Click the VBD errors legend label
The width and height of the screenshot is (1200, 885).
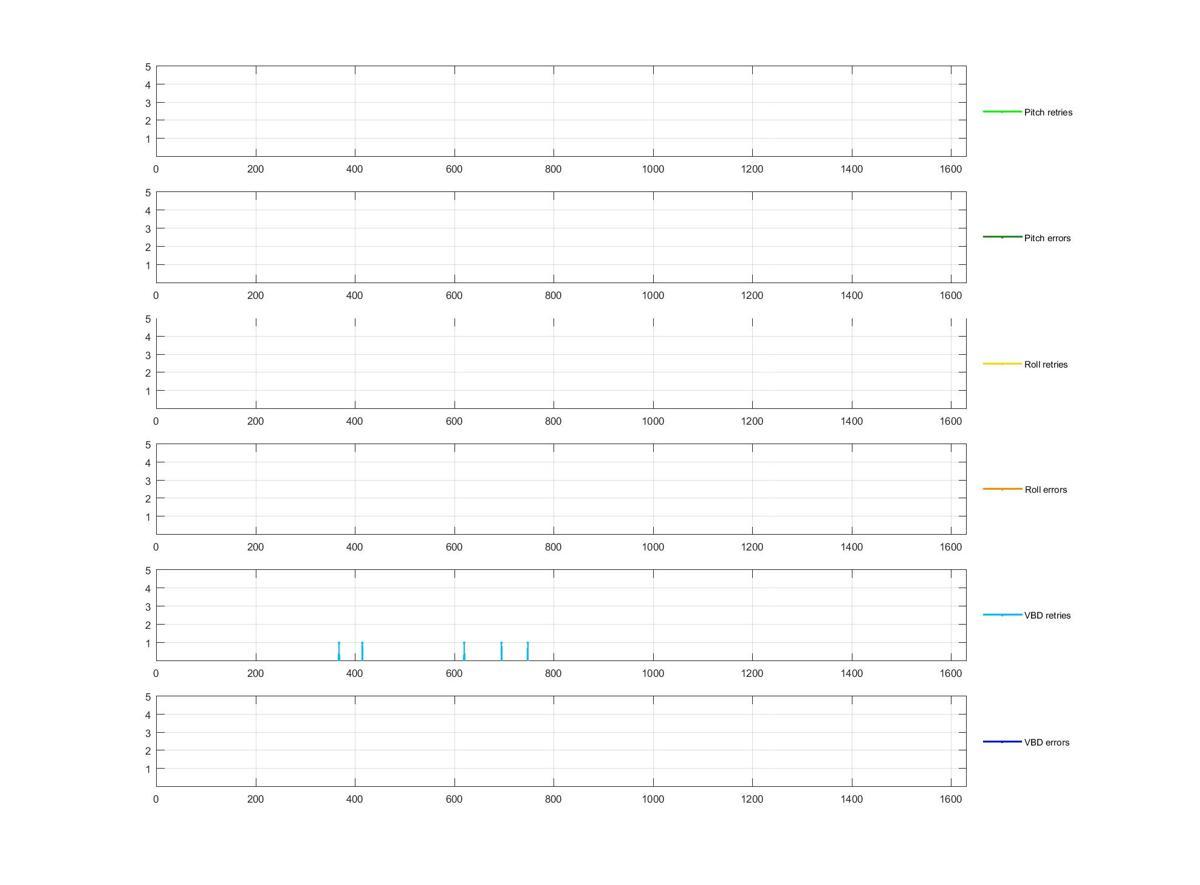1047,742
